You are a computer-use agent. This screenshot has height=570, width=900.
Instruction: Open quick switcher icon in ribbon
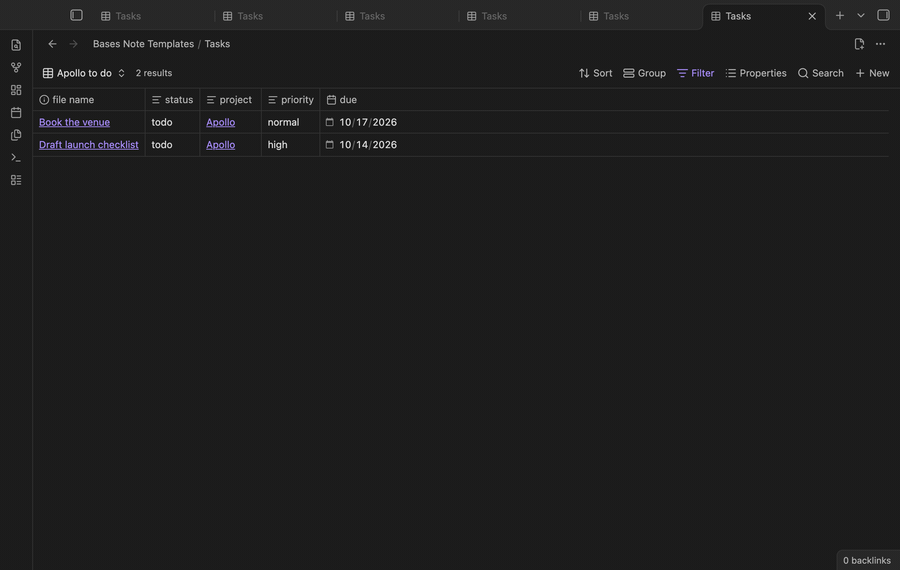click(16, 45)
